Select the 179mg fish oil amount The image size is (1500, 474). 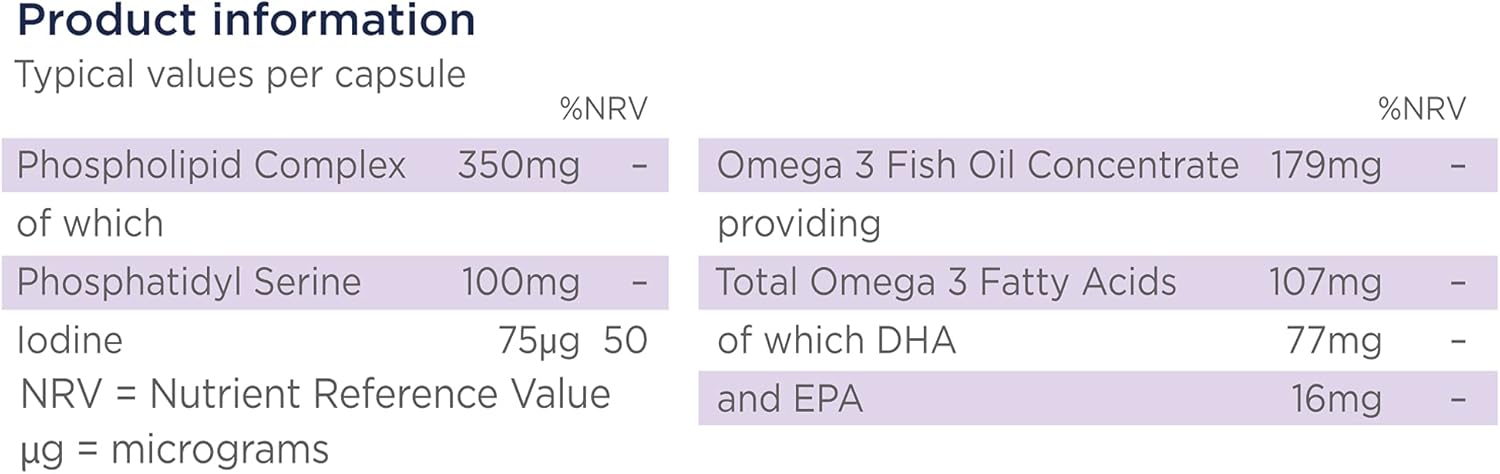click(1325, 165)
